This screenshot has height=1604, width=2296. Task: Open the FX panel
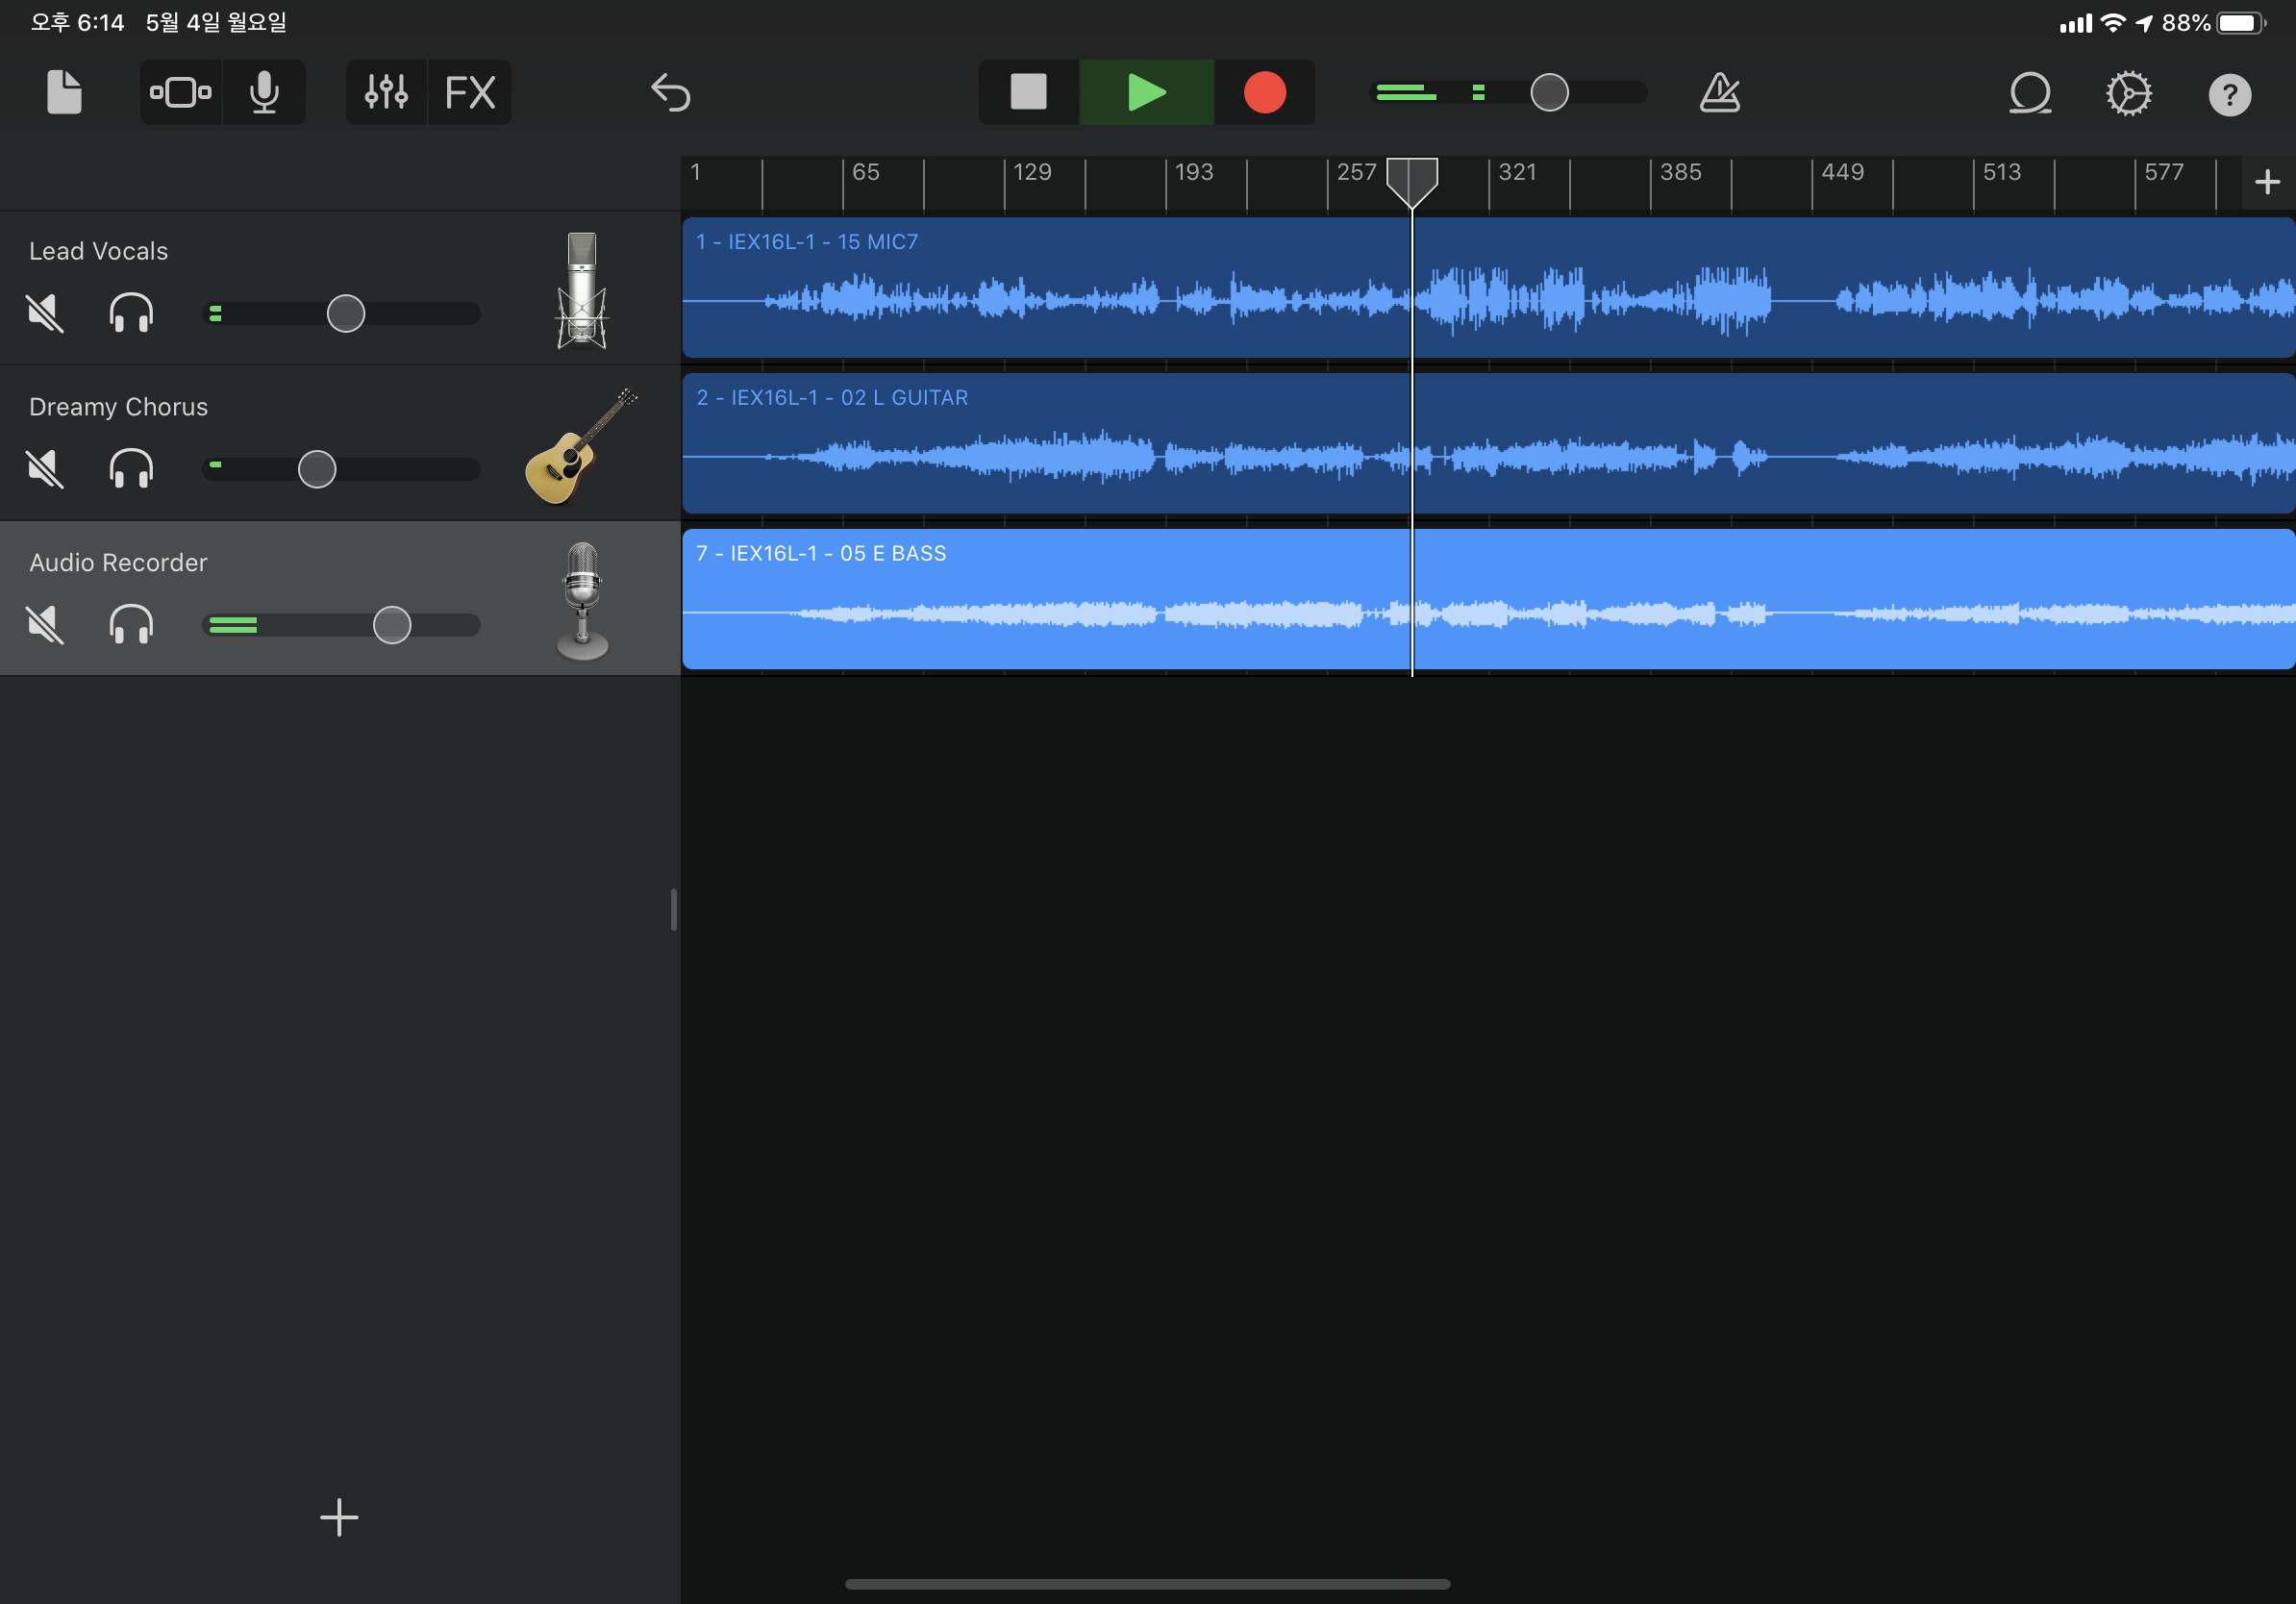click(470, 92)
